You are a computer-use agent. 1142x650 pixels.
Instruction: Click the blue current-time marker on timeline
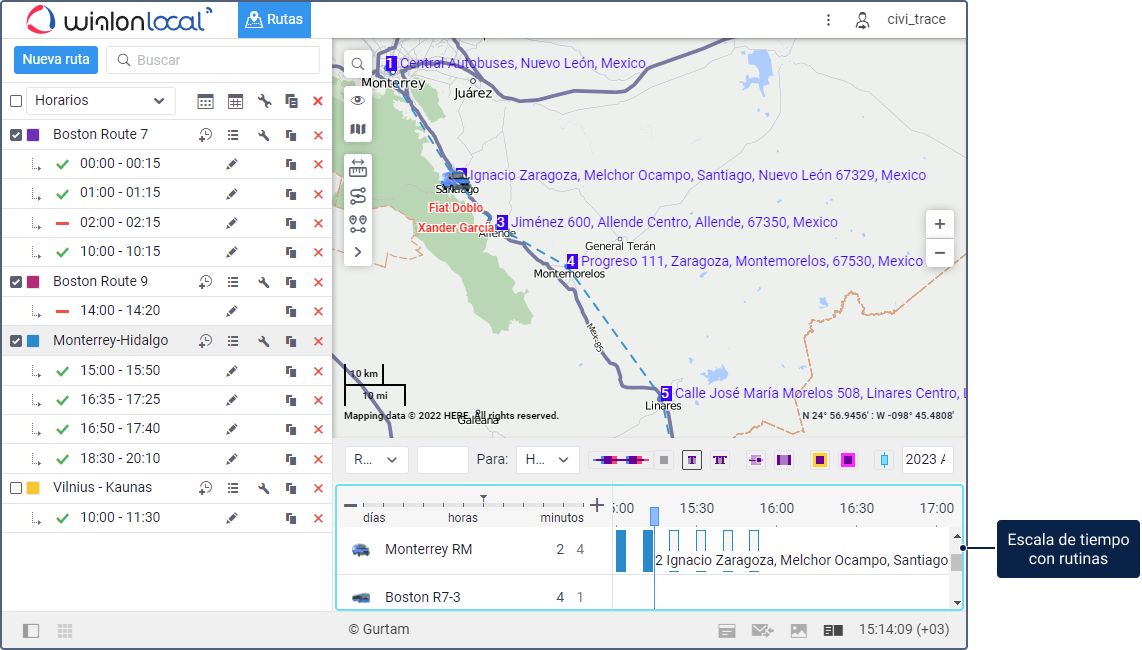[x=654, y=517]
